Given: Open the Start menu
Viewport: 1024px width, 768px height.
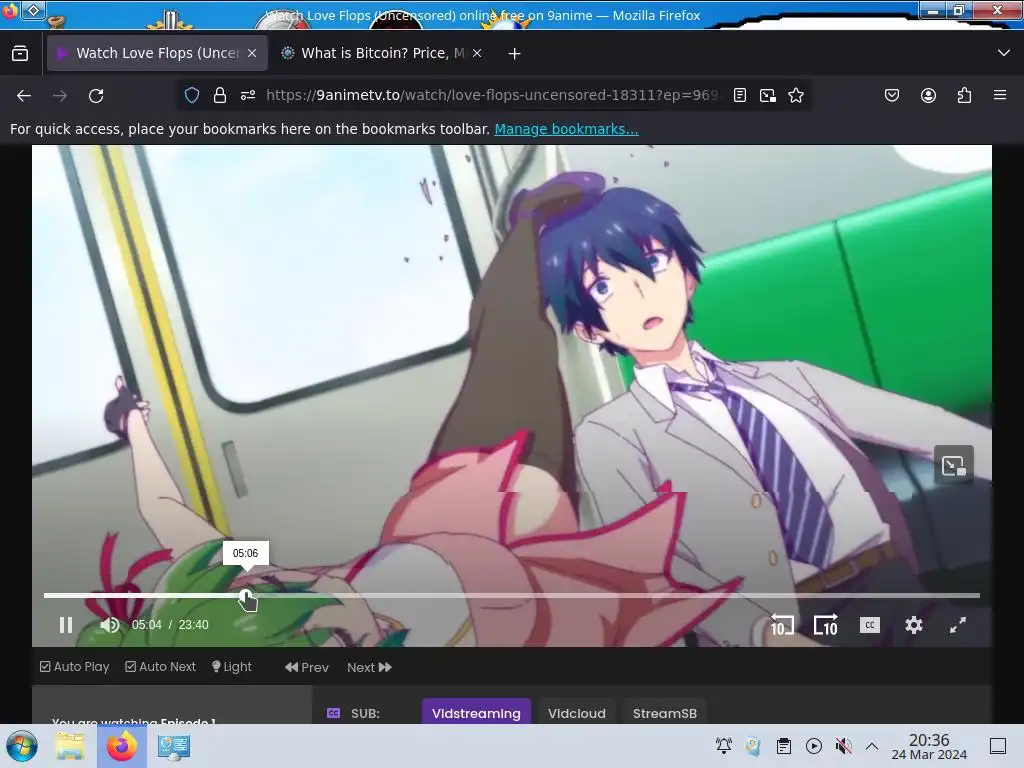Looking at the screenshot, I should (22, 746).
